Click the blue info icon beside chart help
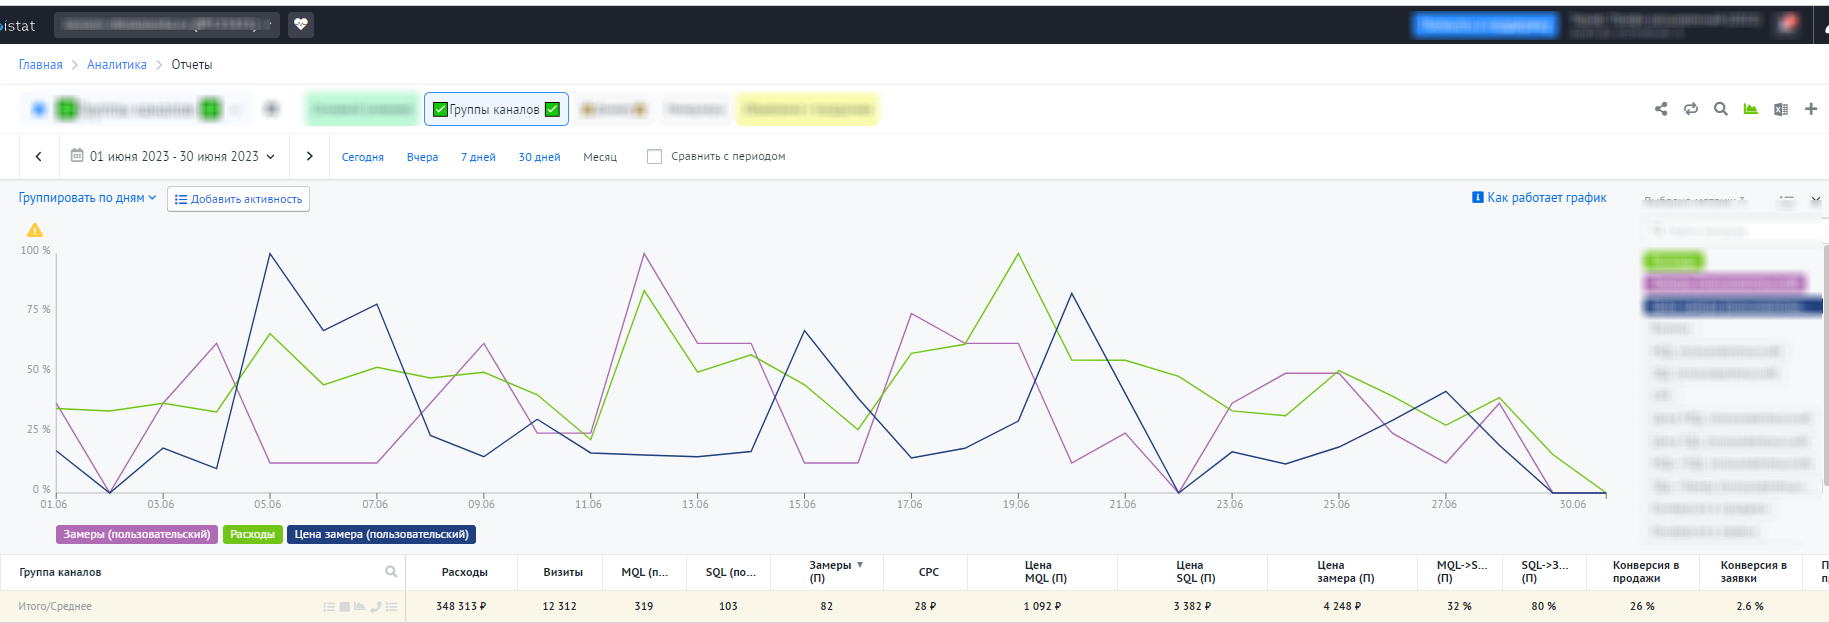Image resolution: width=1829 pixels, height=623 pixels. click(1478, 197)
